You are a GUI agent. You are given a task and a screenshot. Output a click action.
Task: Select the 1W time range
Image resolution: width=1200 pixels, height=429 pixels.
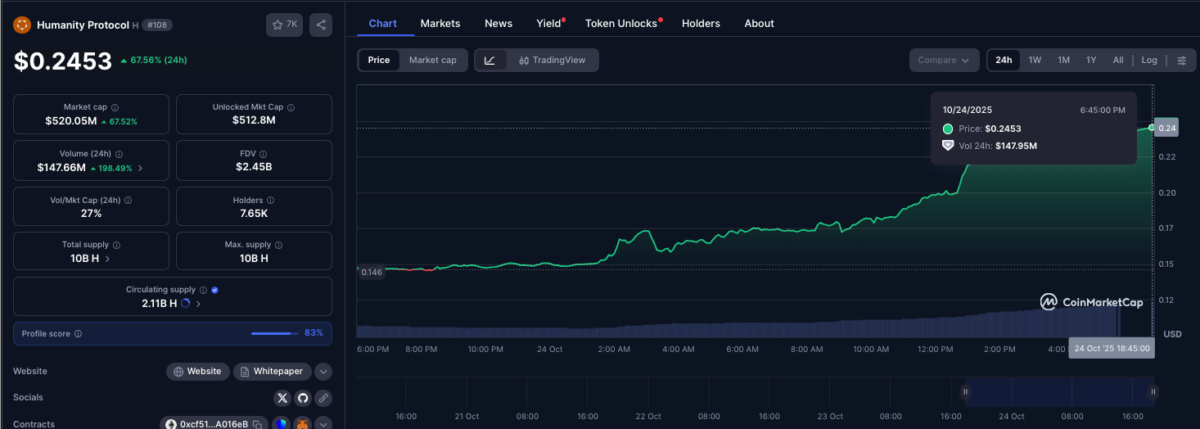pos(1035,60)
